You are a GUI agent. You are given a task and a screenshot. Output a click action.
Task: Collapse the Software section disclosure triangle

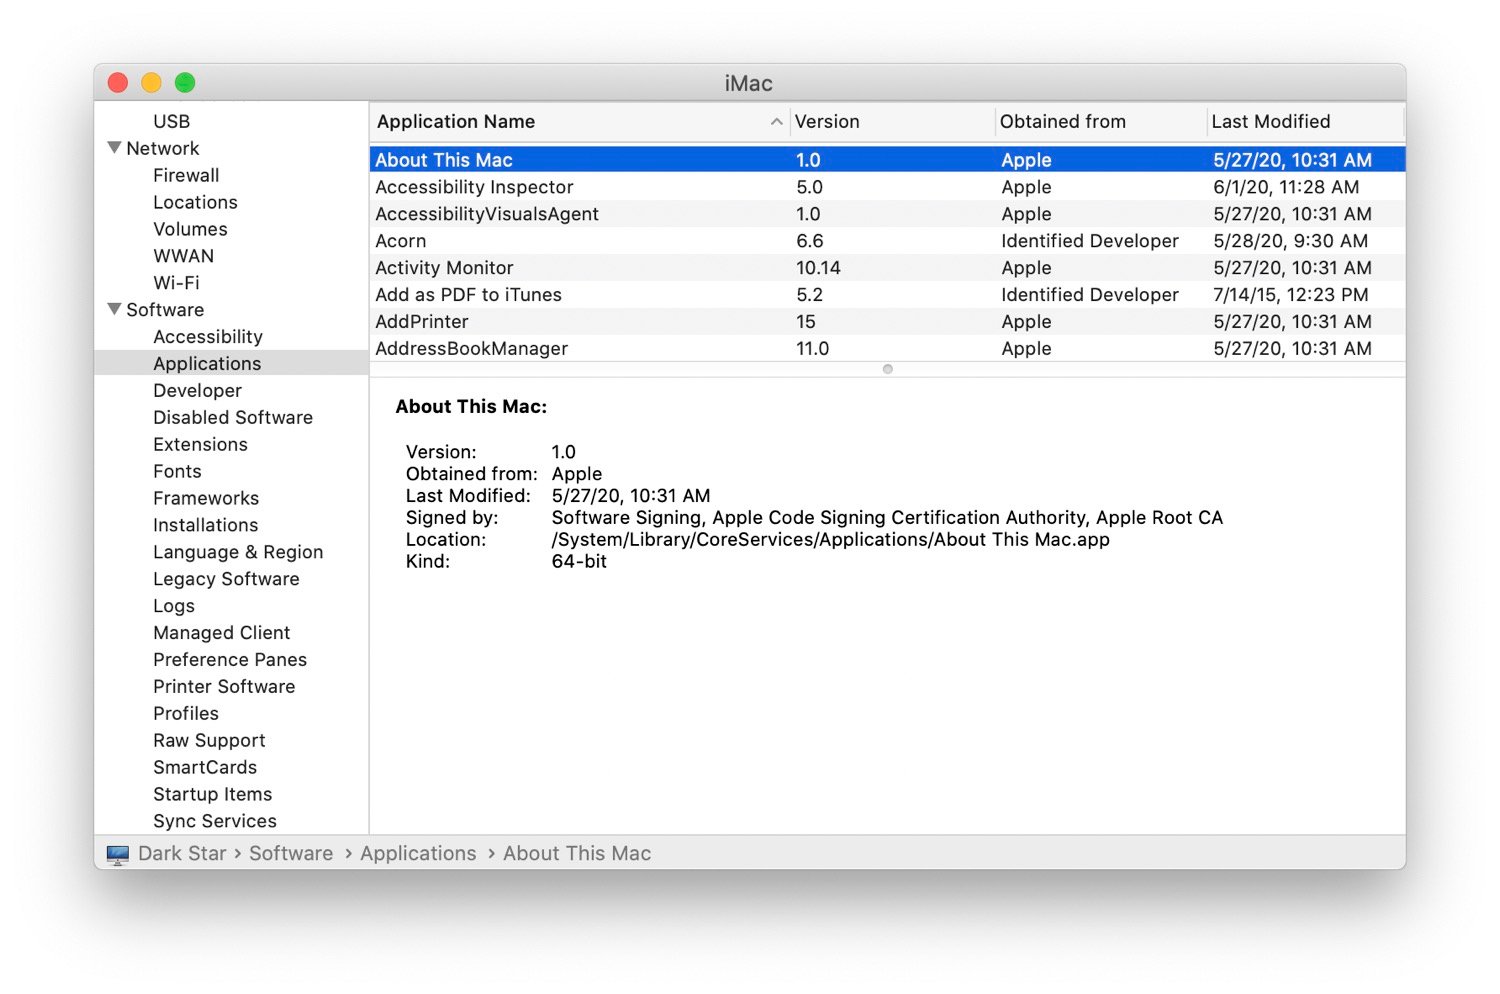(113, 309)
